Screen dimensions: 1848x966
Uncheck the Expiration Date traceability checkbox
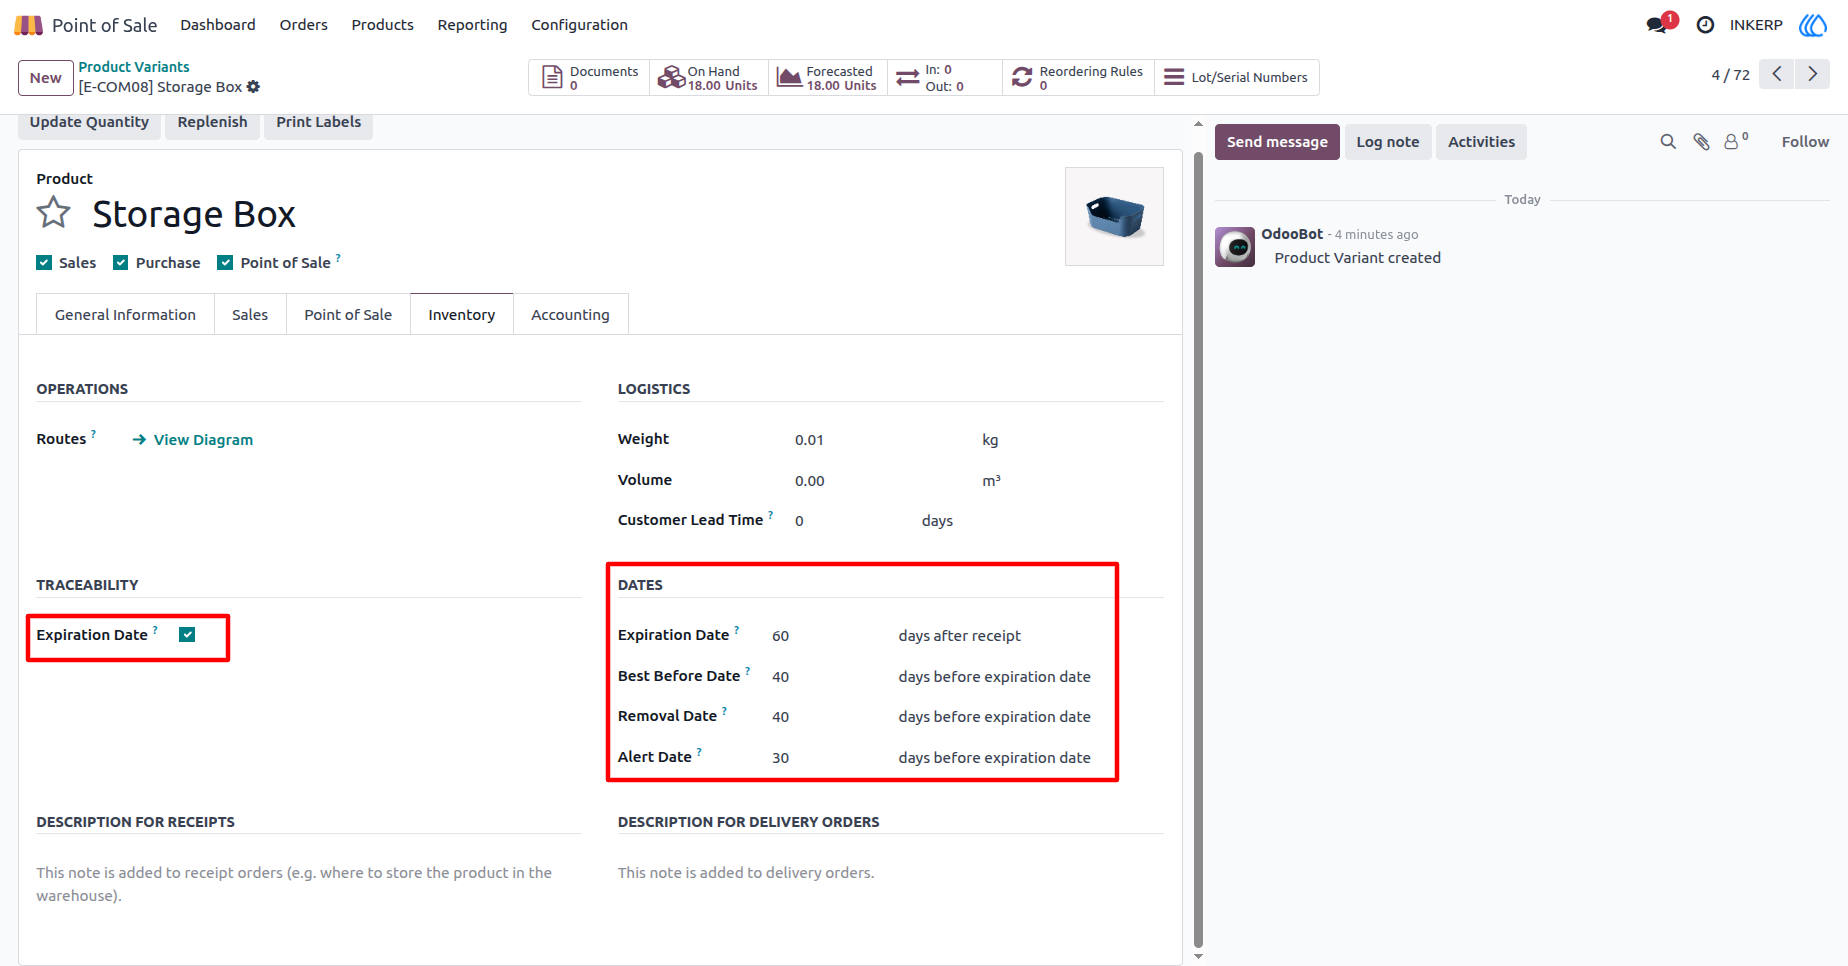tap(187, 635)
